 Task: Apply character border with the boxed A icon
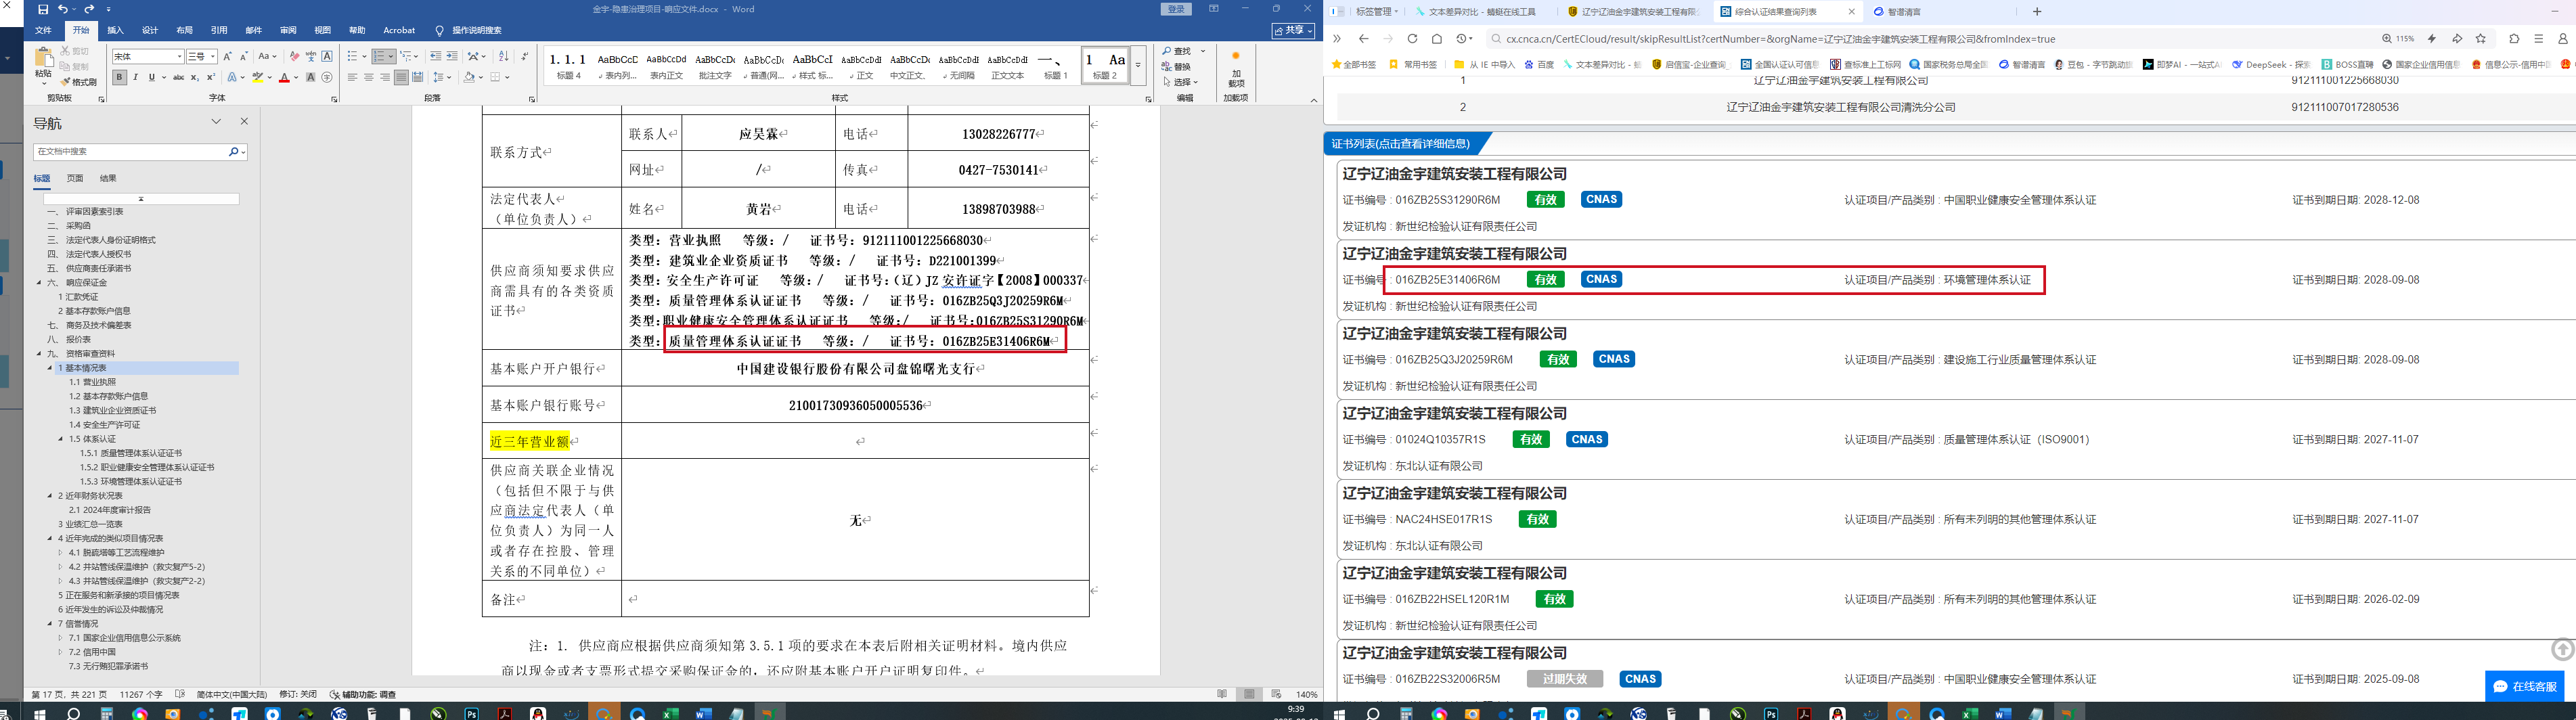[327, 56]
